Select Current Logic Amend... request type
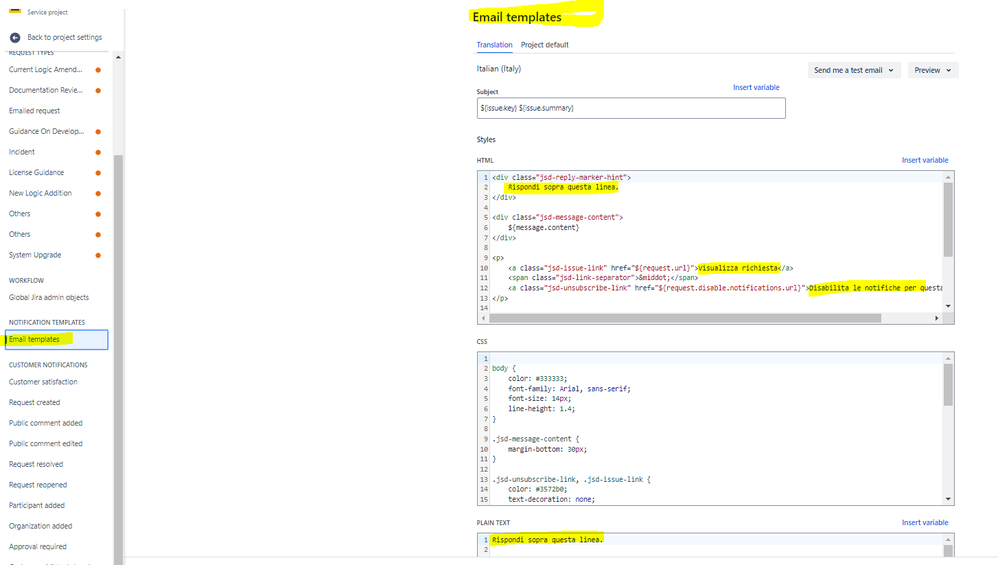Image resolution: width=998 pixels, height=565 pixels. [x=45, y=69]
